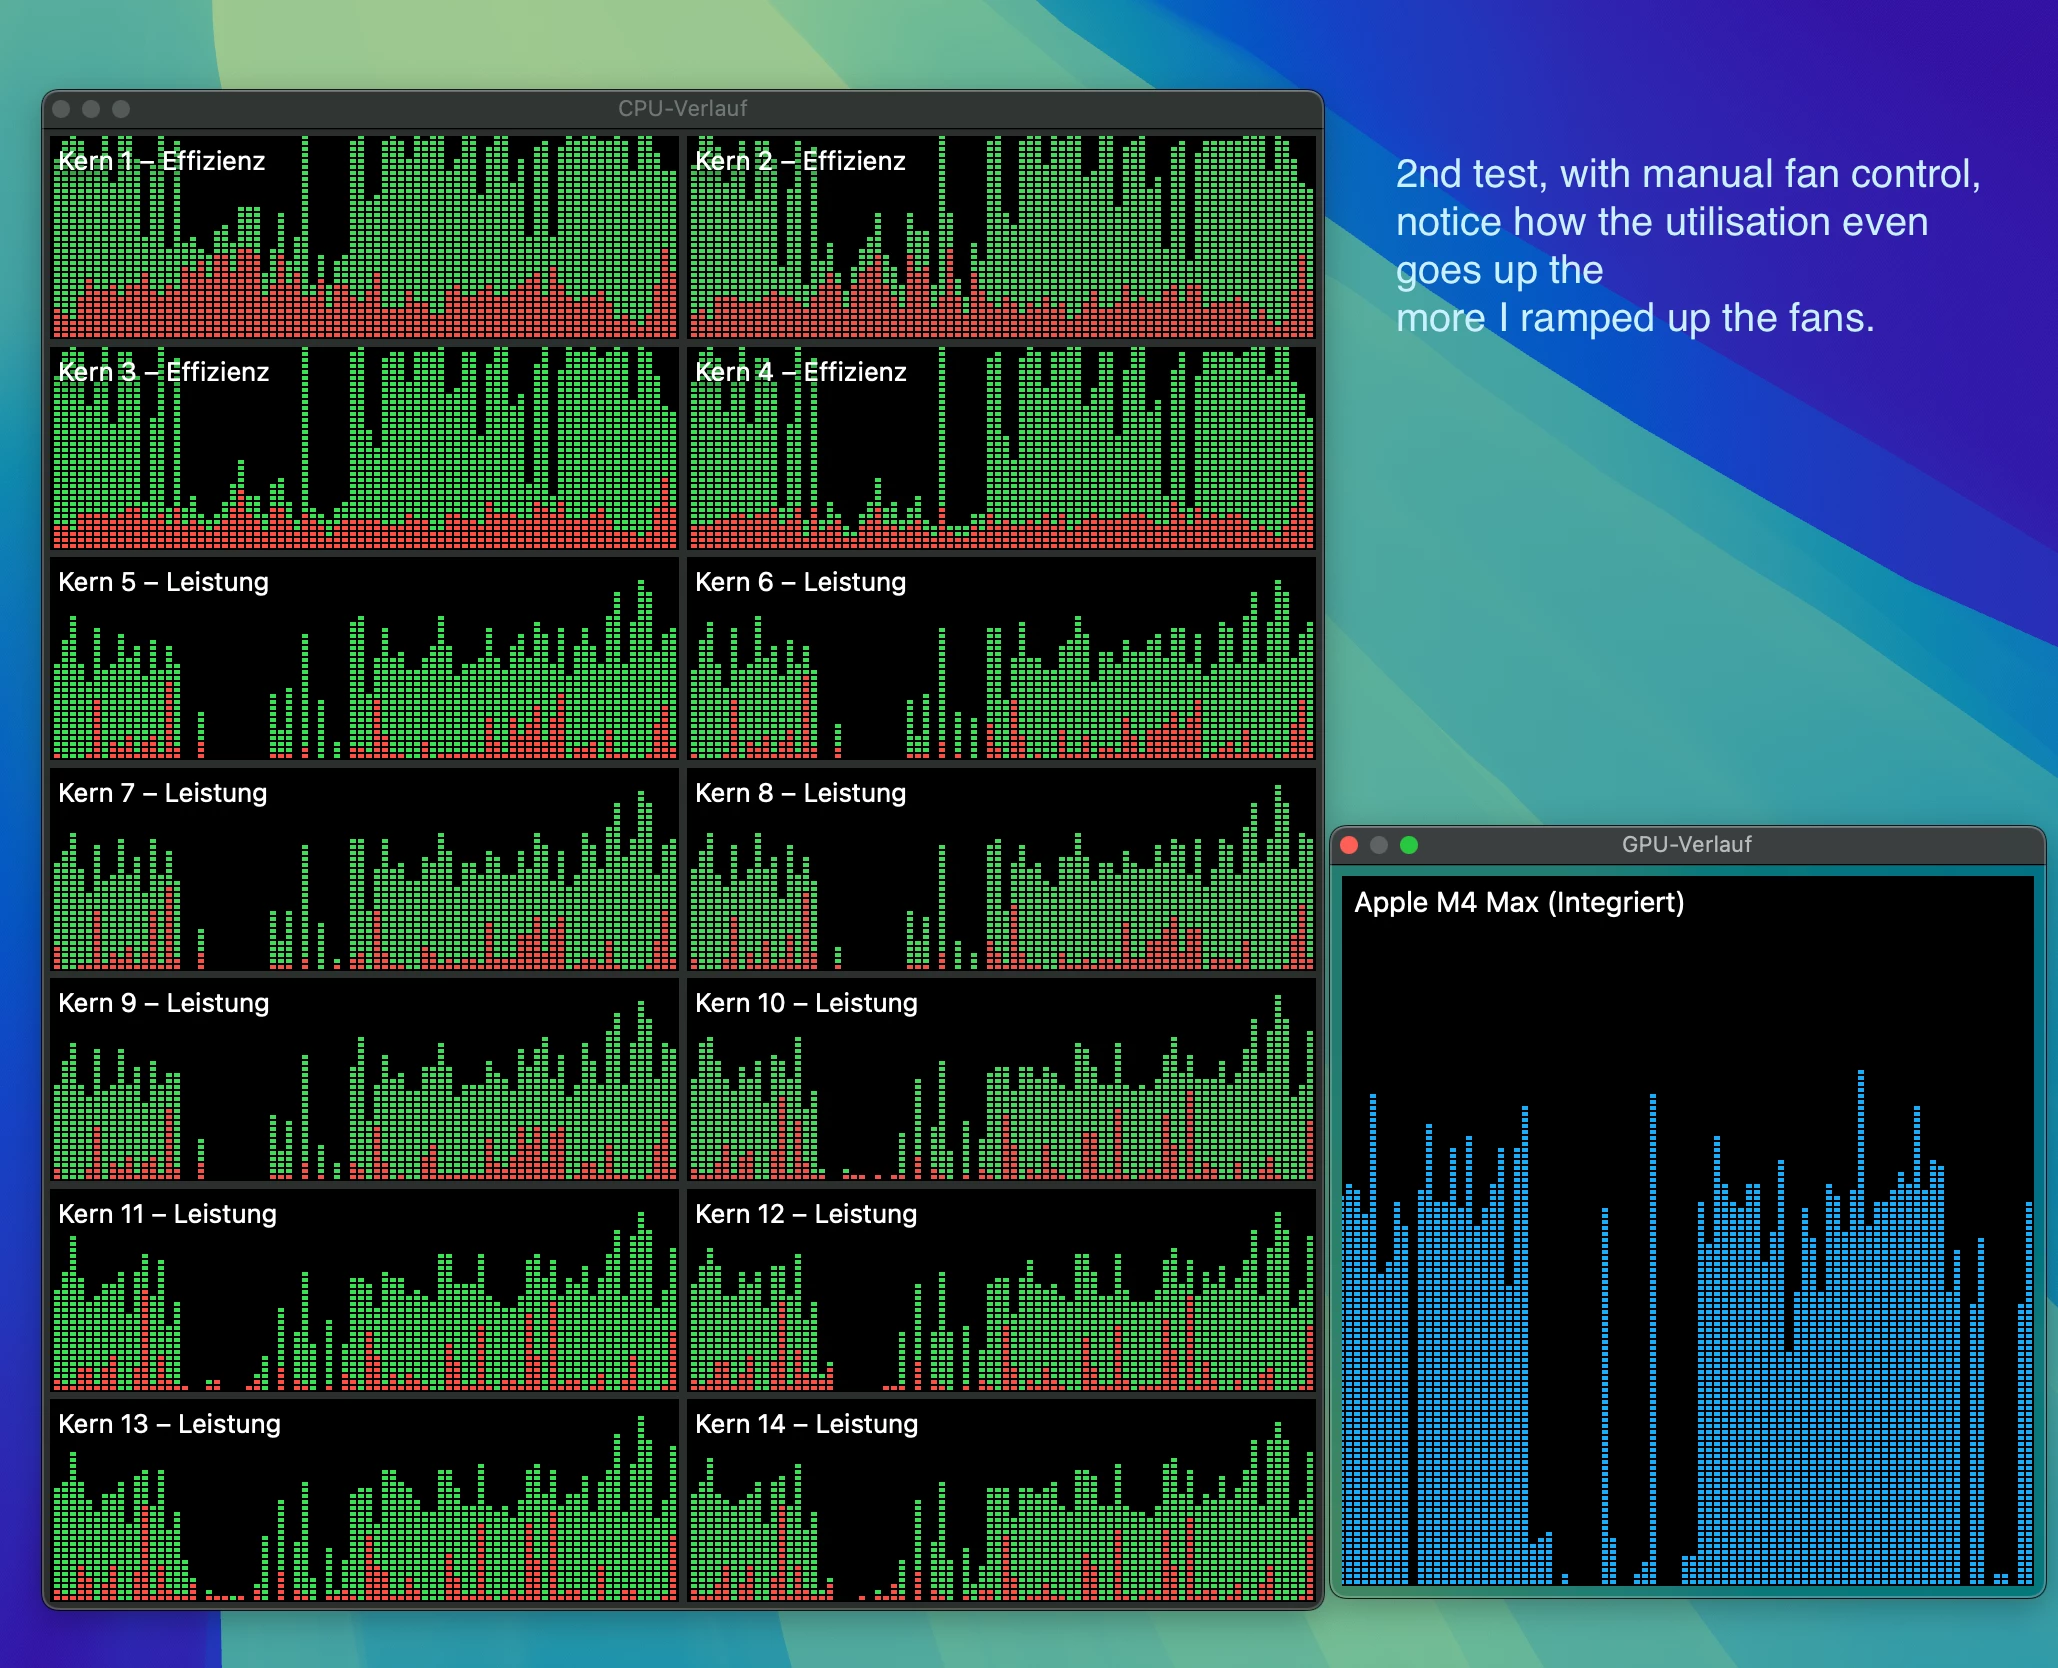Image resolution: width=2058 pixels, height=1668 pixels.
Task: Select the Kern 2 – Effizienz graph
Action: 1001,237
